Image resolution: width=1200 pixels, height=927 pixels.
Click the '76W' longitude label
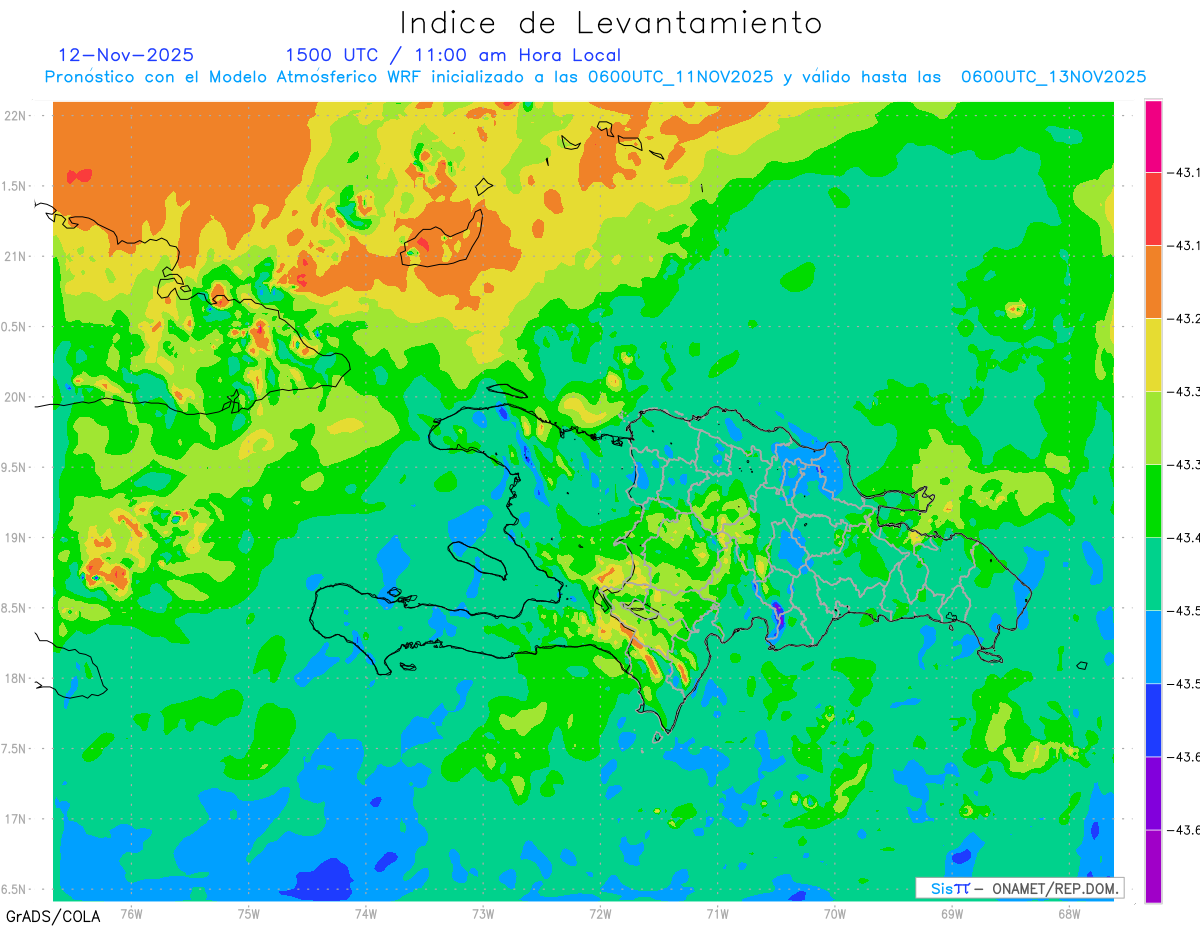[x=131, y=913]
